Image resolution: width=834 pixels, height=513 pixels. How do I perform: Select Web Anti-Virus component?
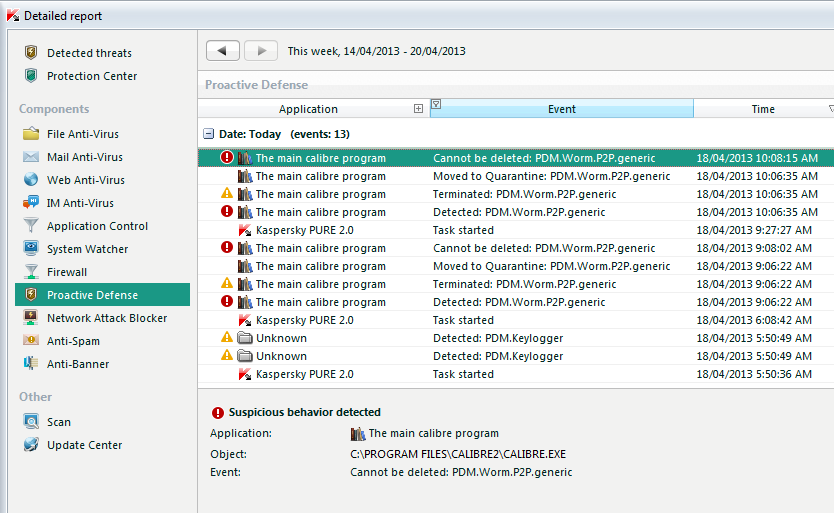[x=86, y=180]
